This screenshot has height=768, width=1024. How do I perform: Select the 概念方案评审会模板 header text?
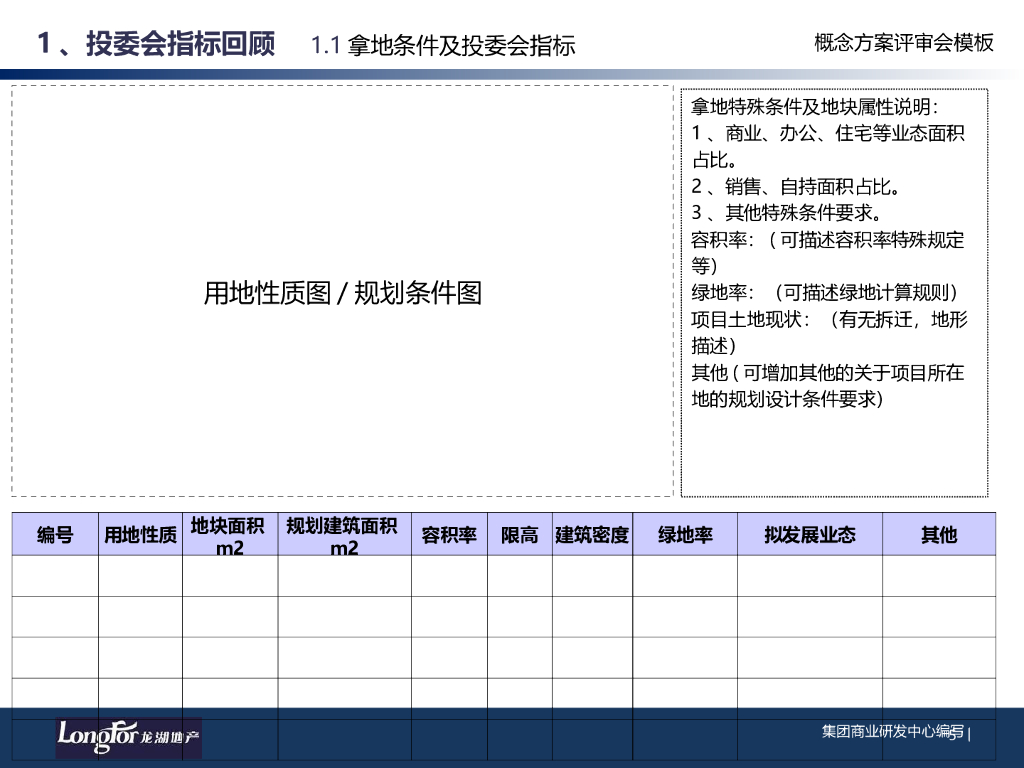pos(903,43)
